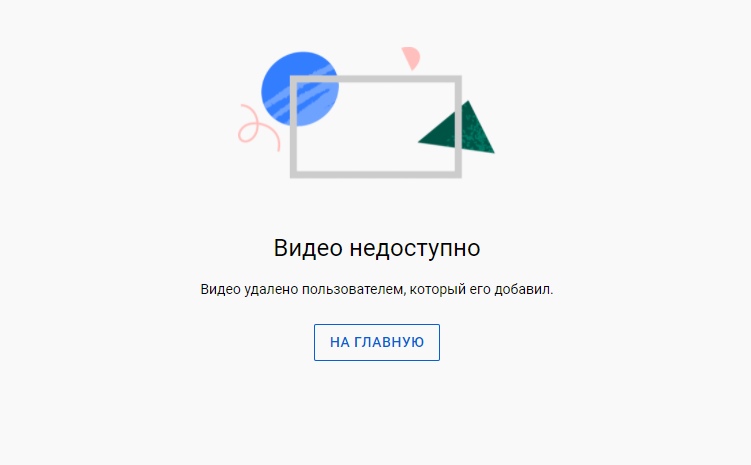This screenshot has height=465, width=751.
Task: Click the word ГЛАВНУЮ inside the outlined button
Action: click(x=389, y=342)
